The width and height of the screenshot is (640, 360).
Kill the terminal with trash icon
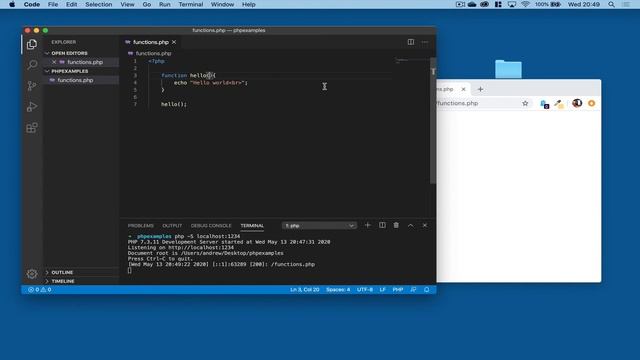396,225
